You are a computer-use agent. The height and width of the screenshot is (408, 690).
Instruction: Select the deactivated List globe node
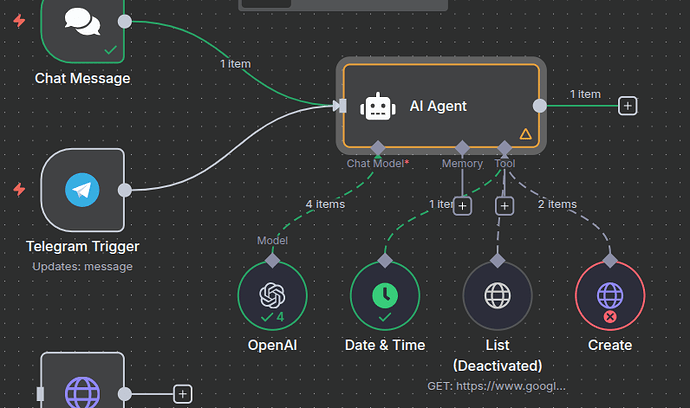click(x=498, y=295)
